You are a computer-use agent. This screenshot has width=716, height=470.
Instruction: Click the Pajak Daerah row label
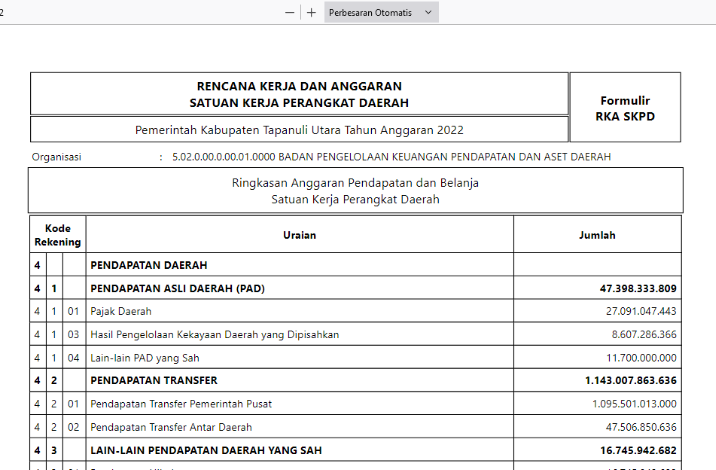coord(121,311)
